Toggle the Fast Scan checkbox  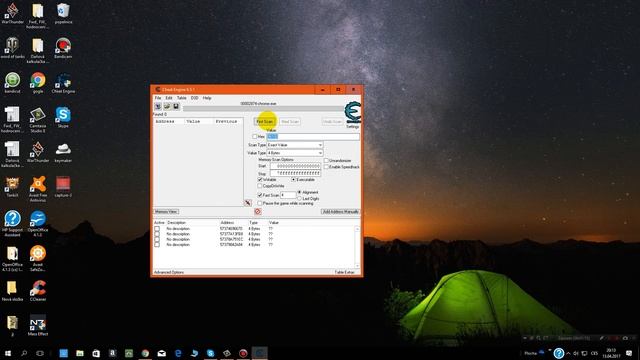coord(260,195)
